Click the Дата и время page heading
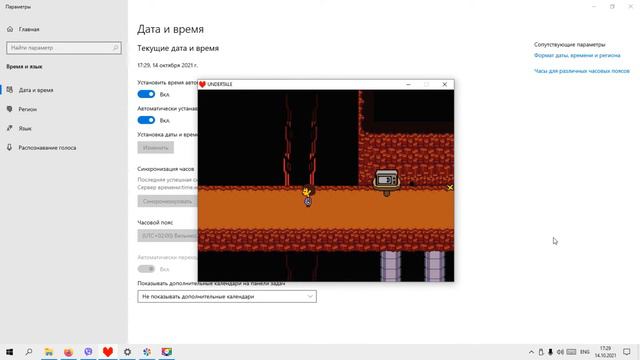The height and width of the screenshot is (360, 640). click(x=170, y=29)
